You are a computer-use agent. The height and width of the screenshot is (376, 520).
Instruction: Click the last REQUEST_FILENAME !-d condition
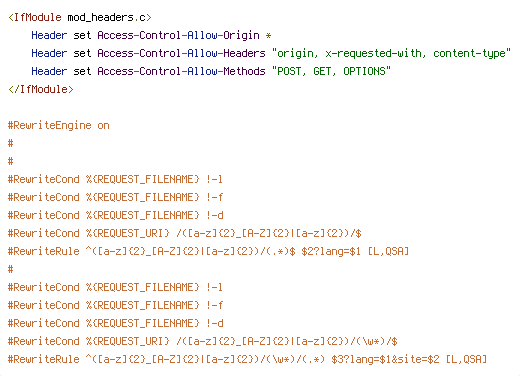point(116,323)
